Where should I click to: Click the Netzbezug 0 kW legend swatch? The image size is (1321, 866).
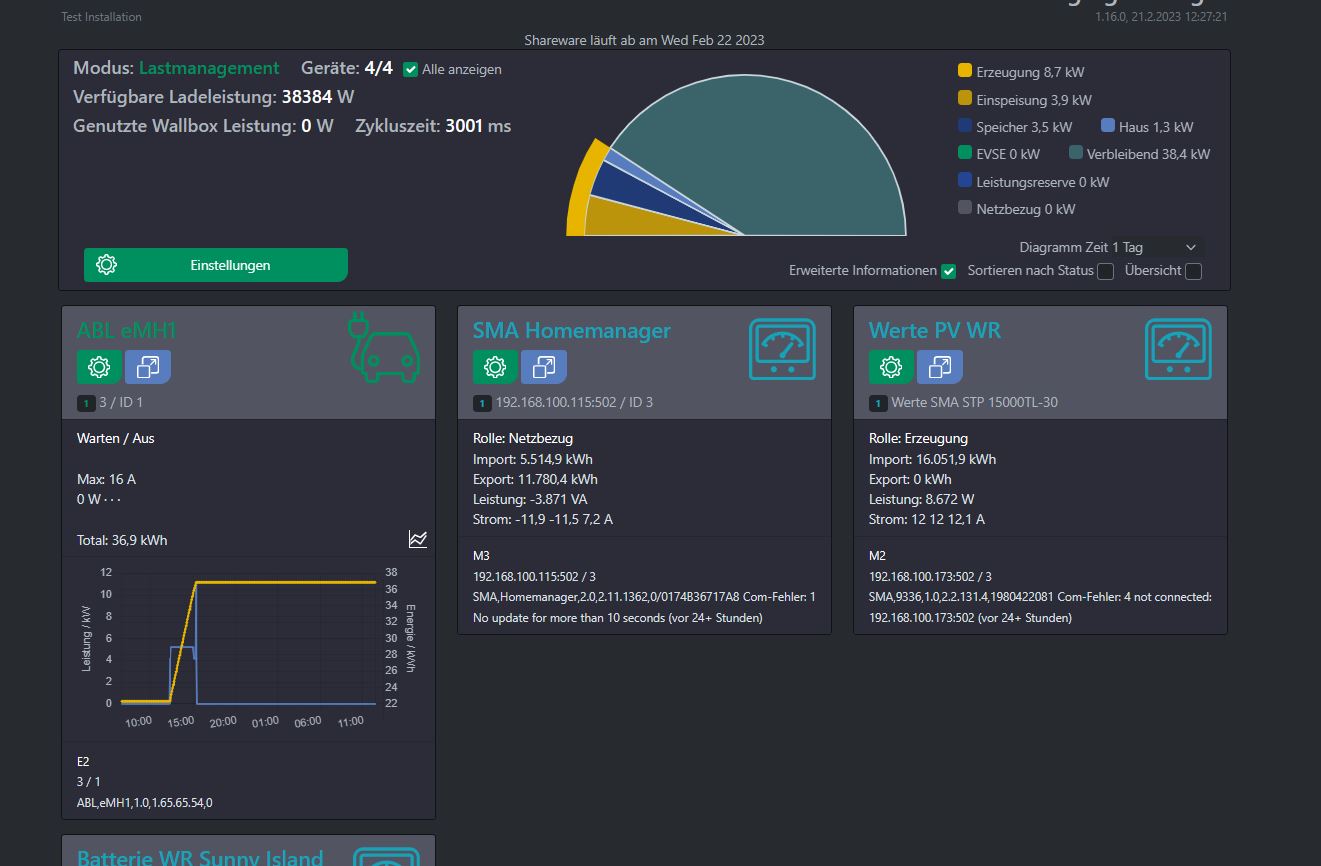coord(965,208)
